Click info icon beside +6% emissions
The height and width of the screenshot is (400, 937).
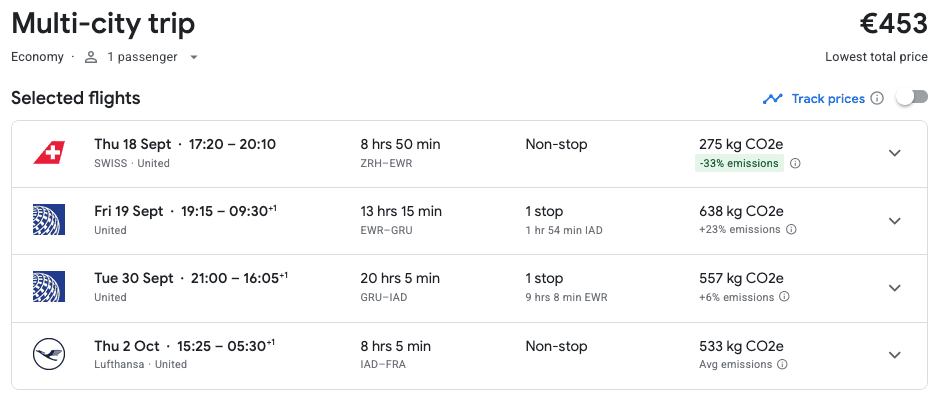click(x=784, y=297)
